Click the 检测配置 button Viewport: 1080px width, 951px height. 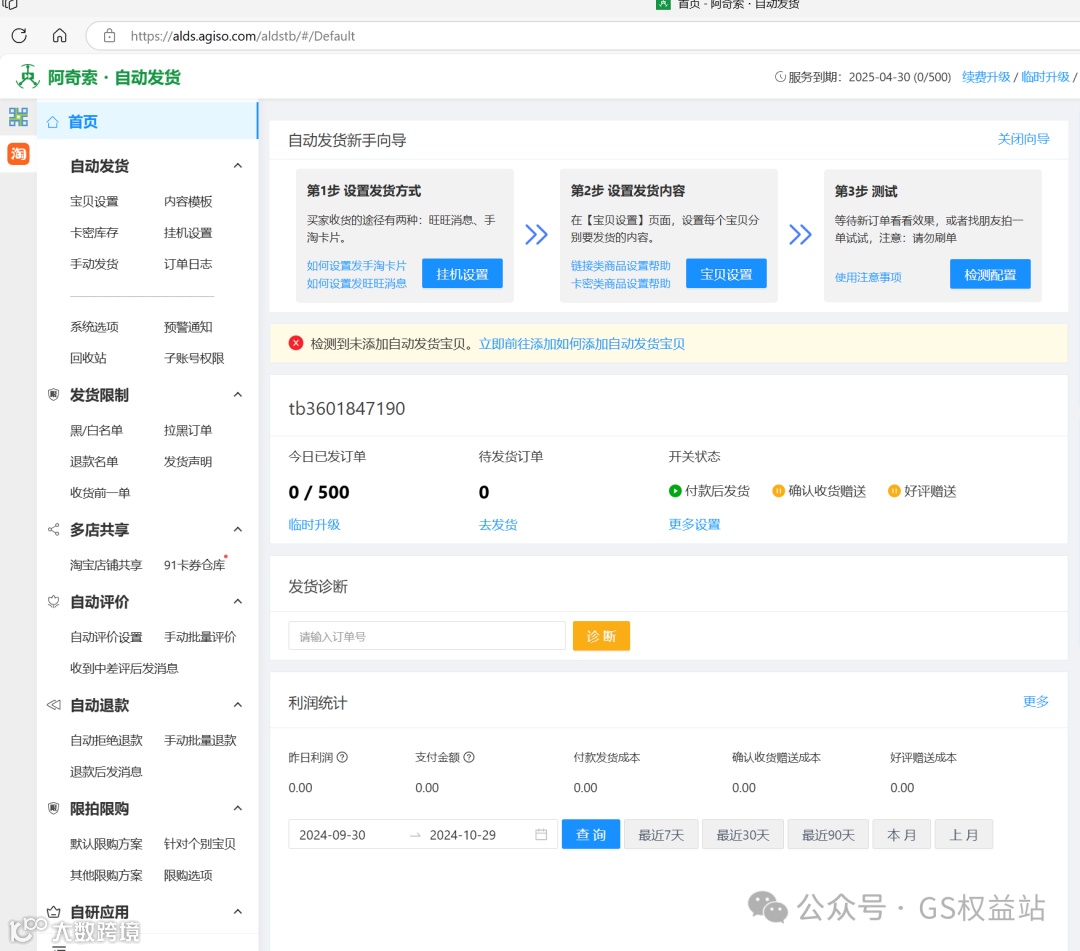(990, 274)
